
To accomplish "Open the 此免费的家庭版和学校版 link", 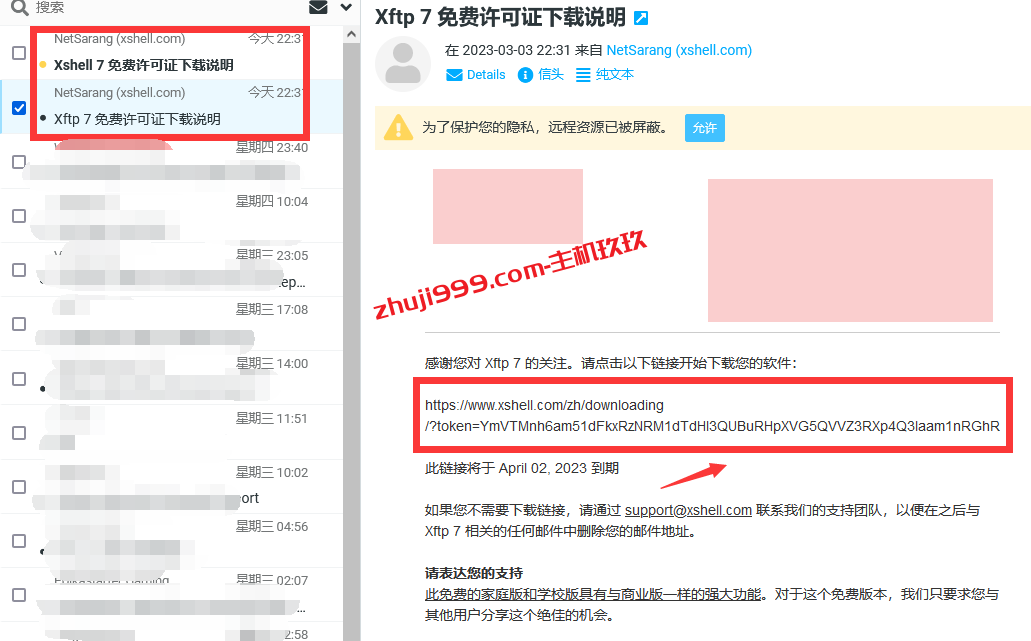I will pyautogui.click(x=593, y=594).
